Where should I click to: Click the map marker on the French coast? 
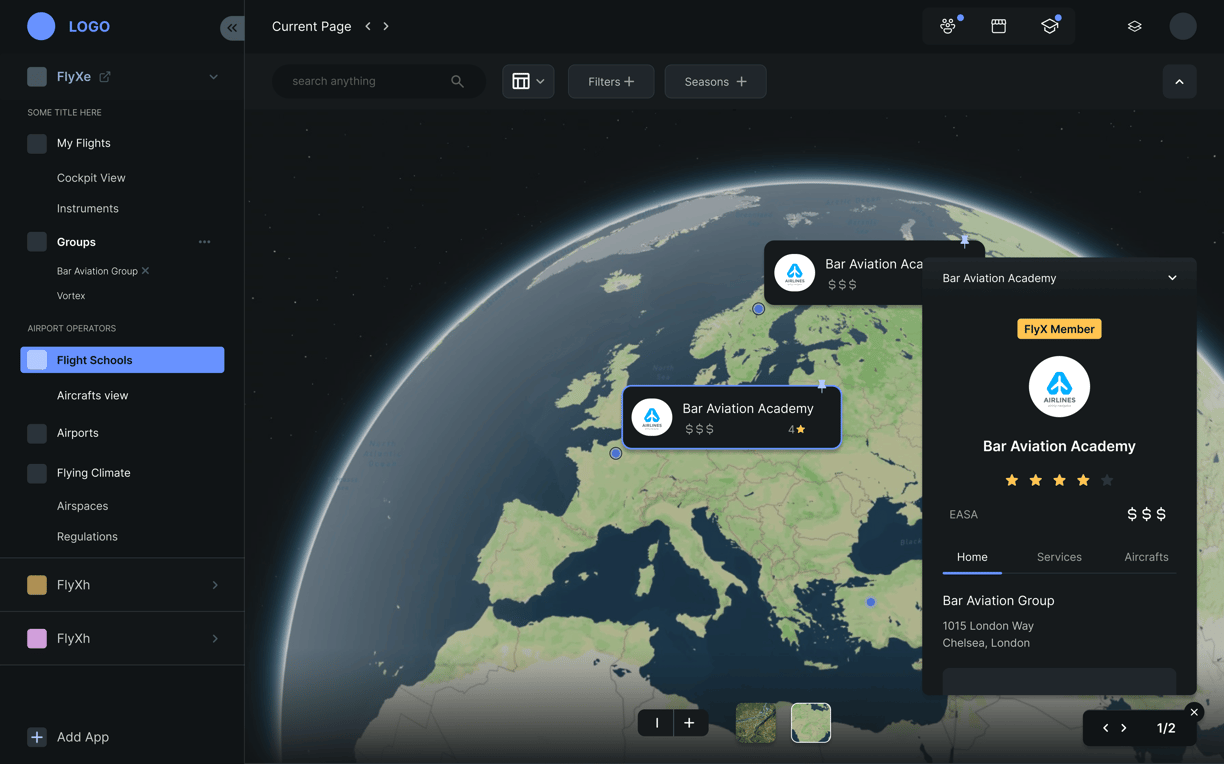(x=616, y=453)
